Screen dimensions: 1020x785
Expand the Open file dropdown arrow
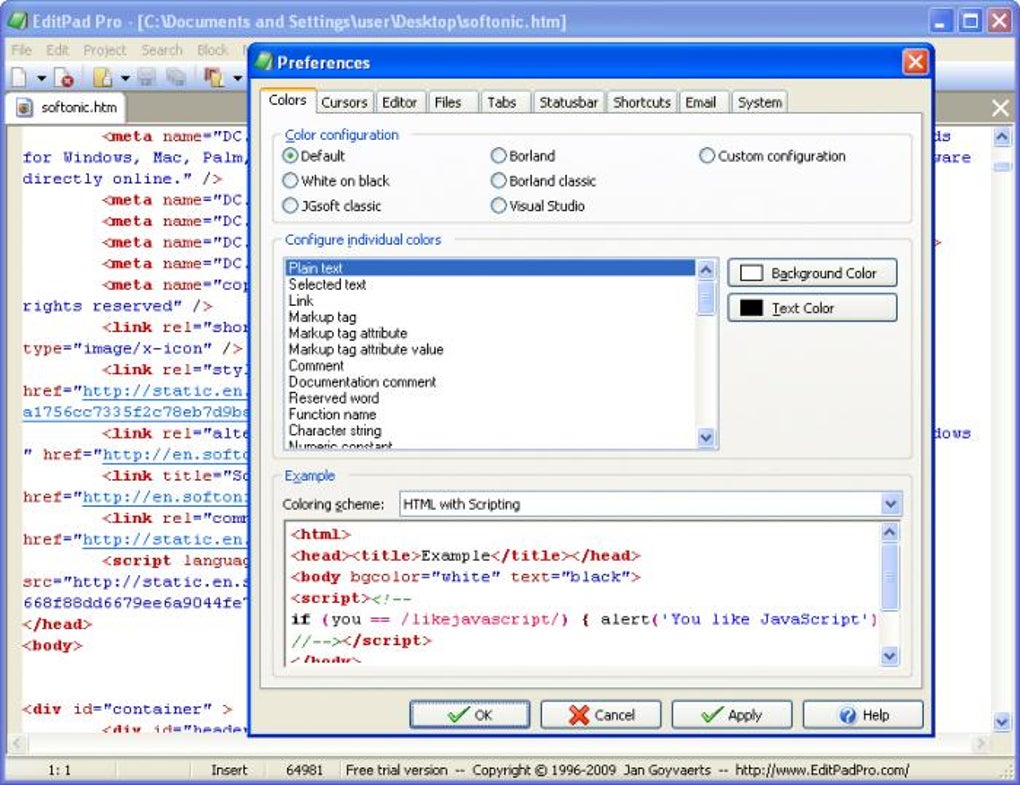pyautogui.click(x=125, y=79)
